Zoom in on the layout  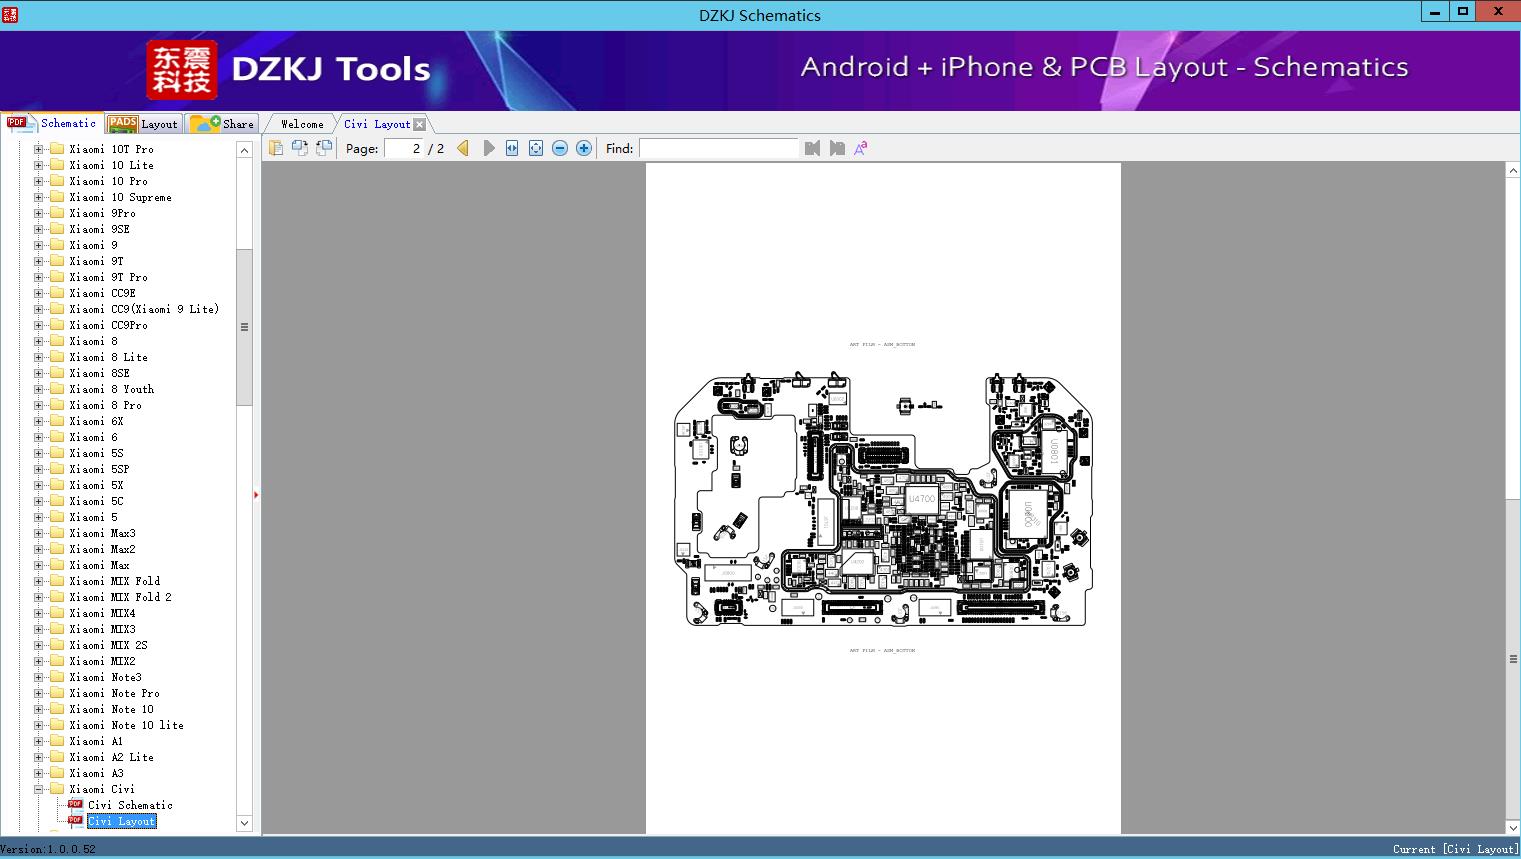tap(584, 148)
